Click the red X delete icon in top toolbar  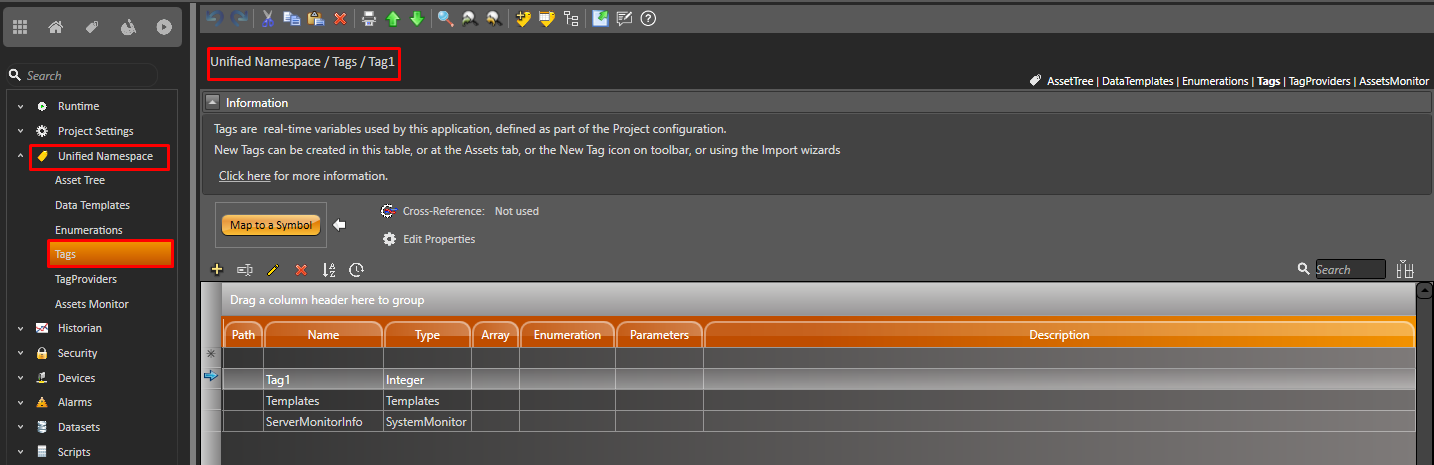point(340,18)
